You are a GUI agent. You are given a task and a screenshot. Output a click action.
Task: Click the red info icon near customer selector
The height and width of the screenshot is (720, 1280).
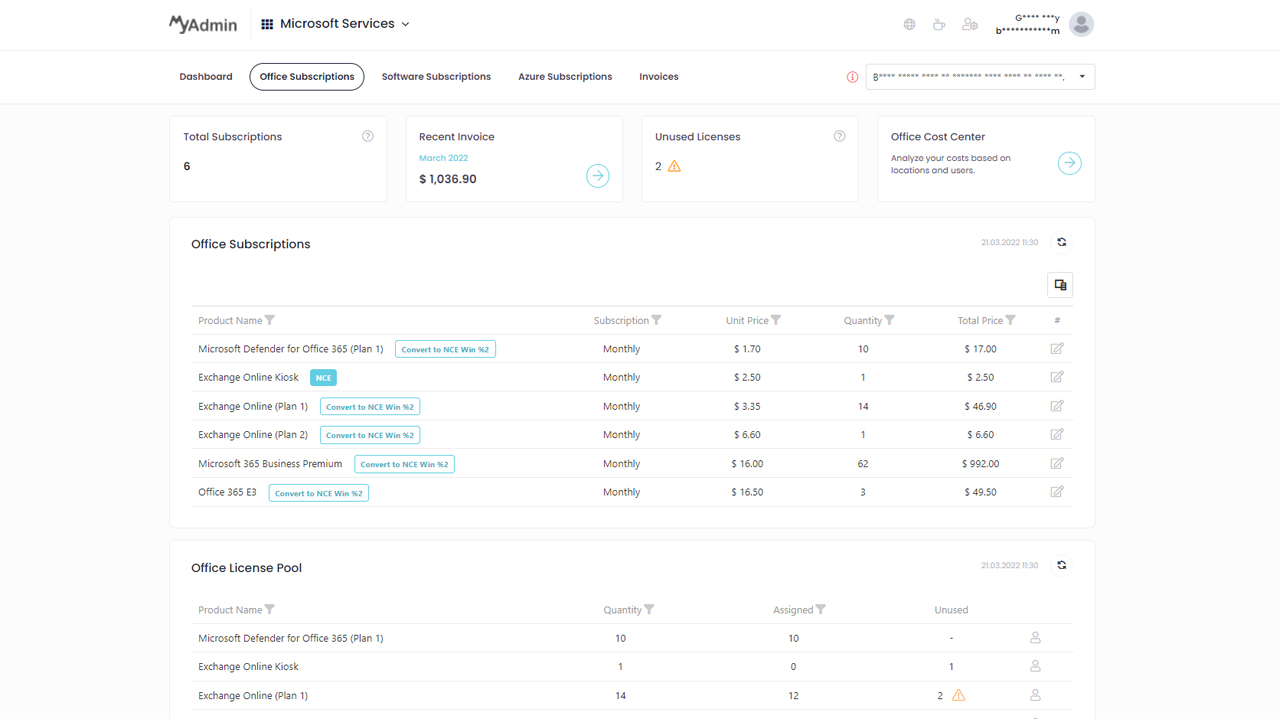[852, 77]
